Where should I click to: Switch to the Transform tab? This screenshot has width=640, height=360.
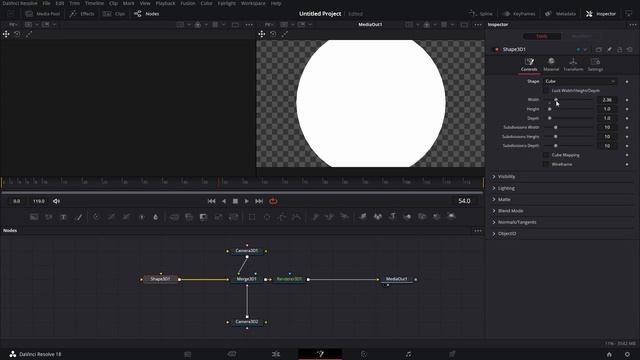tap(573, 64)
